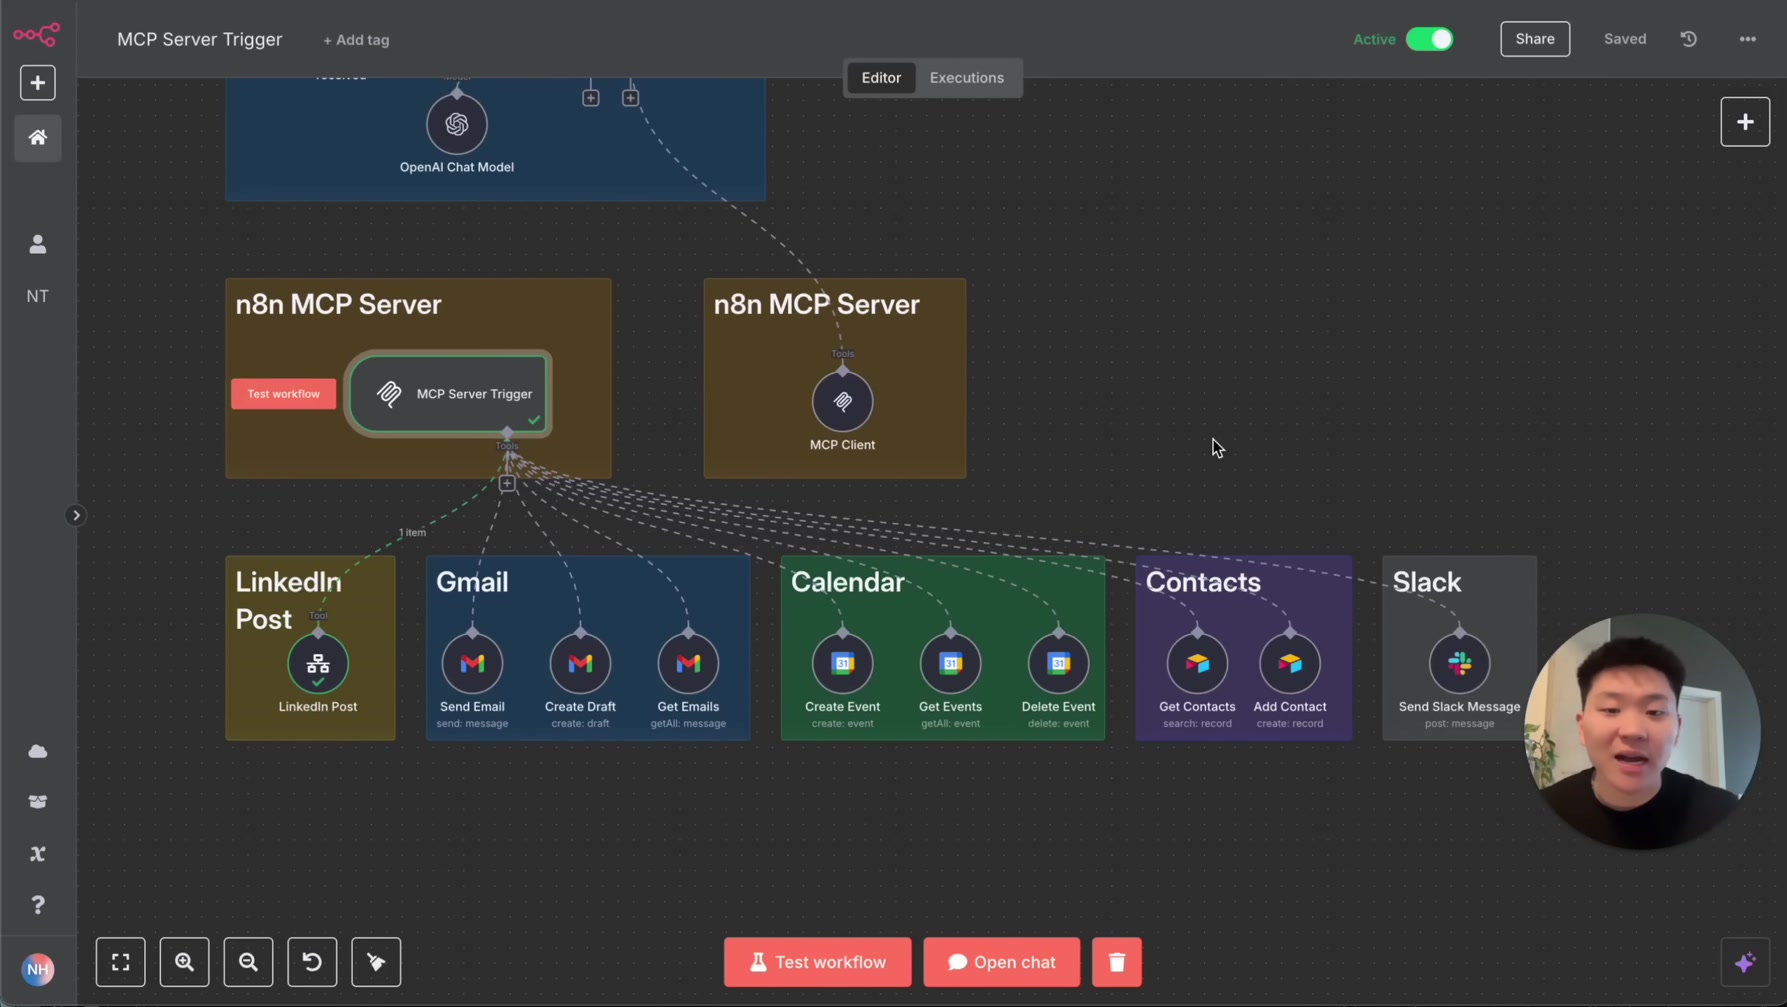Open the Home overview icon
The height and width of the screenshot is (1007, 1787).
pos(38,138)
